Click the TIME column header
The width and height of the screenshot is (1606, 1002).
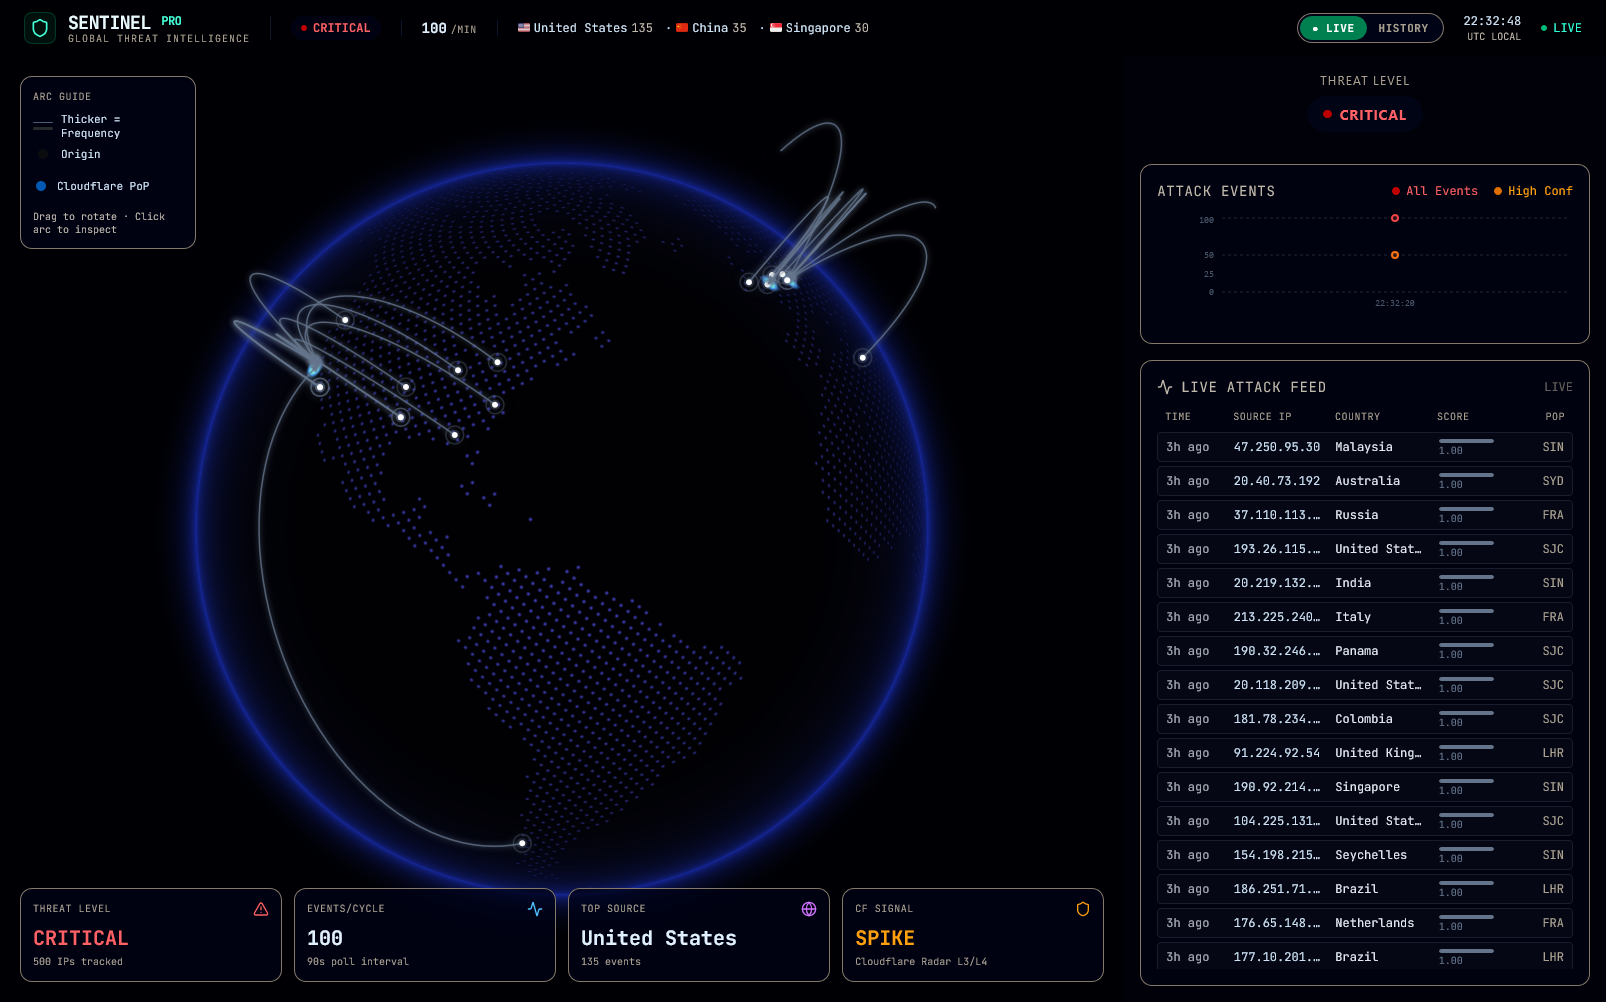[x=1178, y=417]
